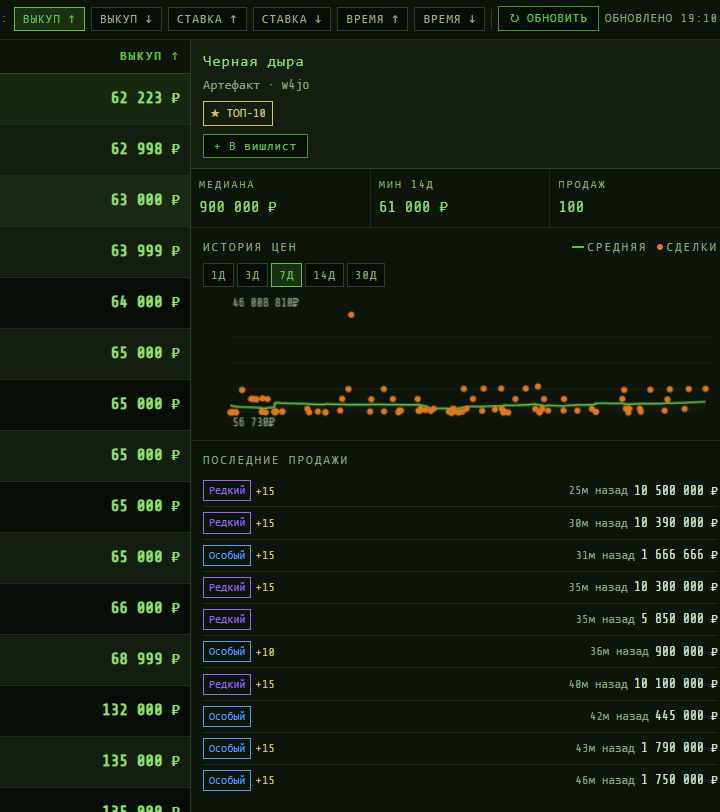Open sale of 5 850 000 ₽
Screen dimensions: 720x812
[460, 619]
